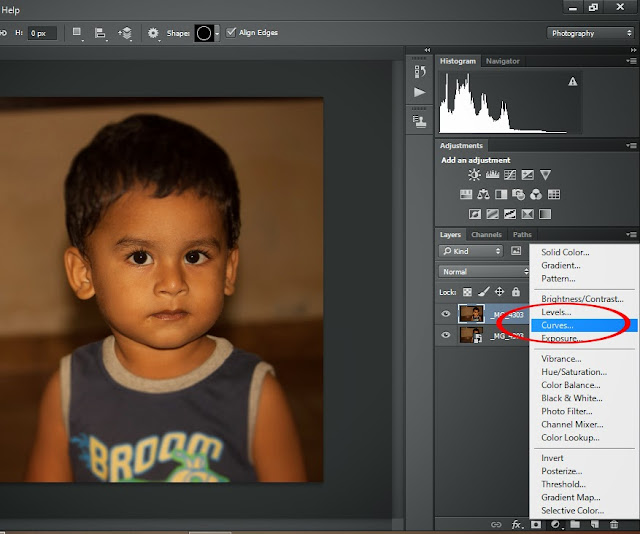Click the Add layer mask icon

(536, 523)
